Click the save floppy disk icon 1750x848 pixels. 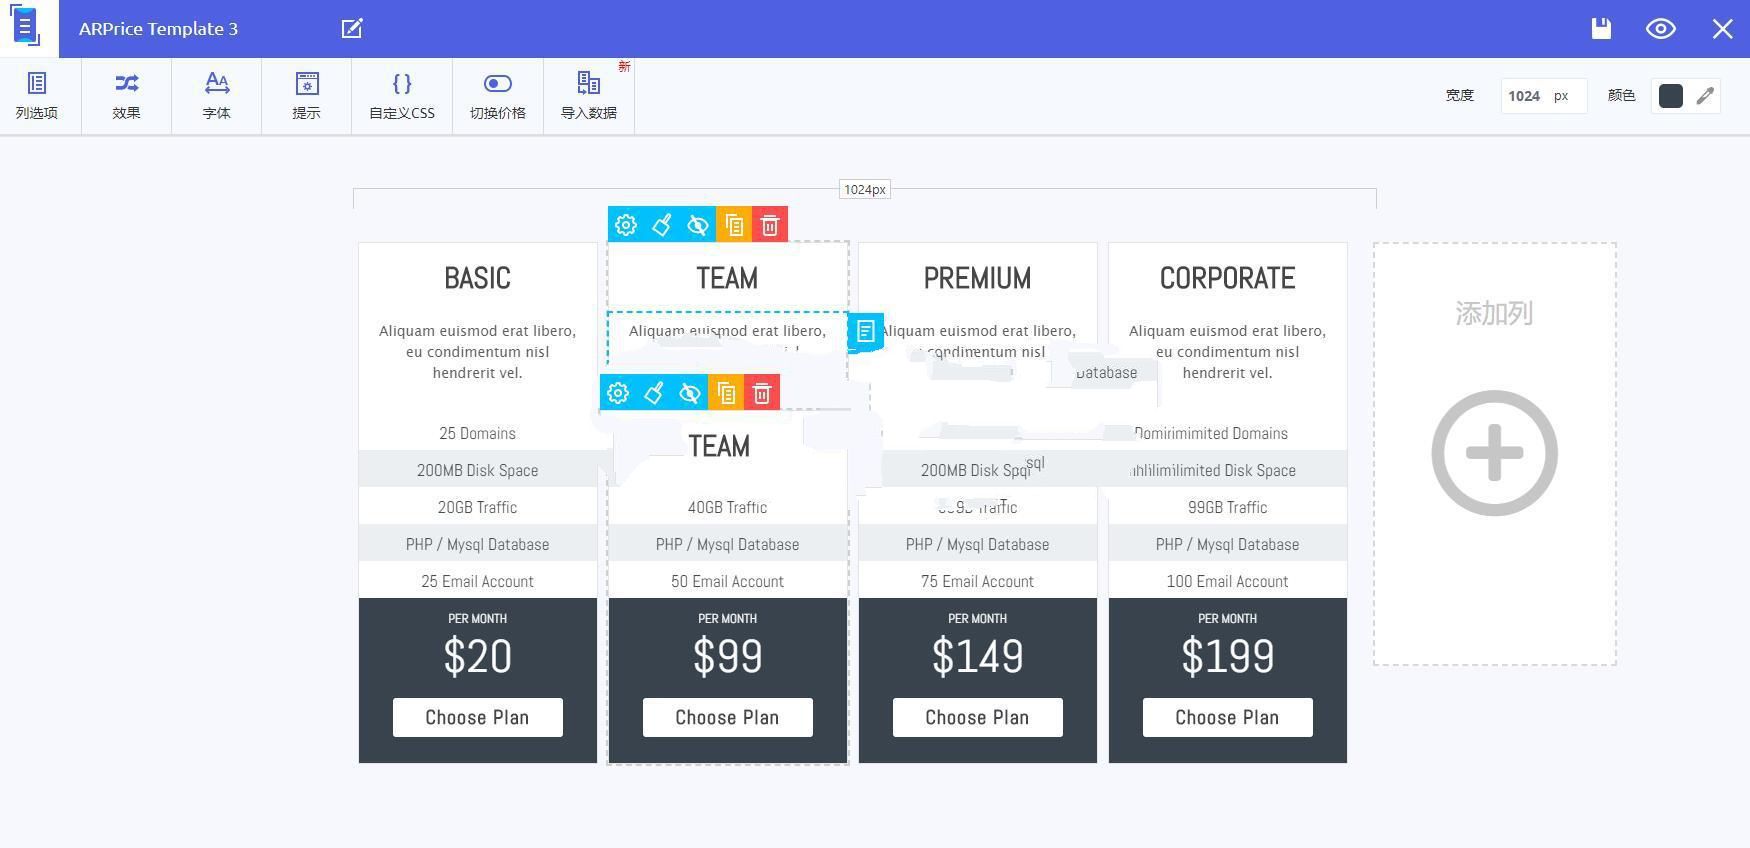(x=1601, y=28)
